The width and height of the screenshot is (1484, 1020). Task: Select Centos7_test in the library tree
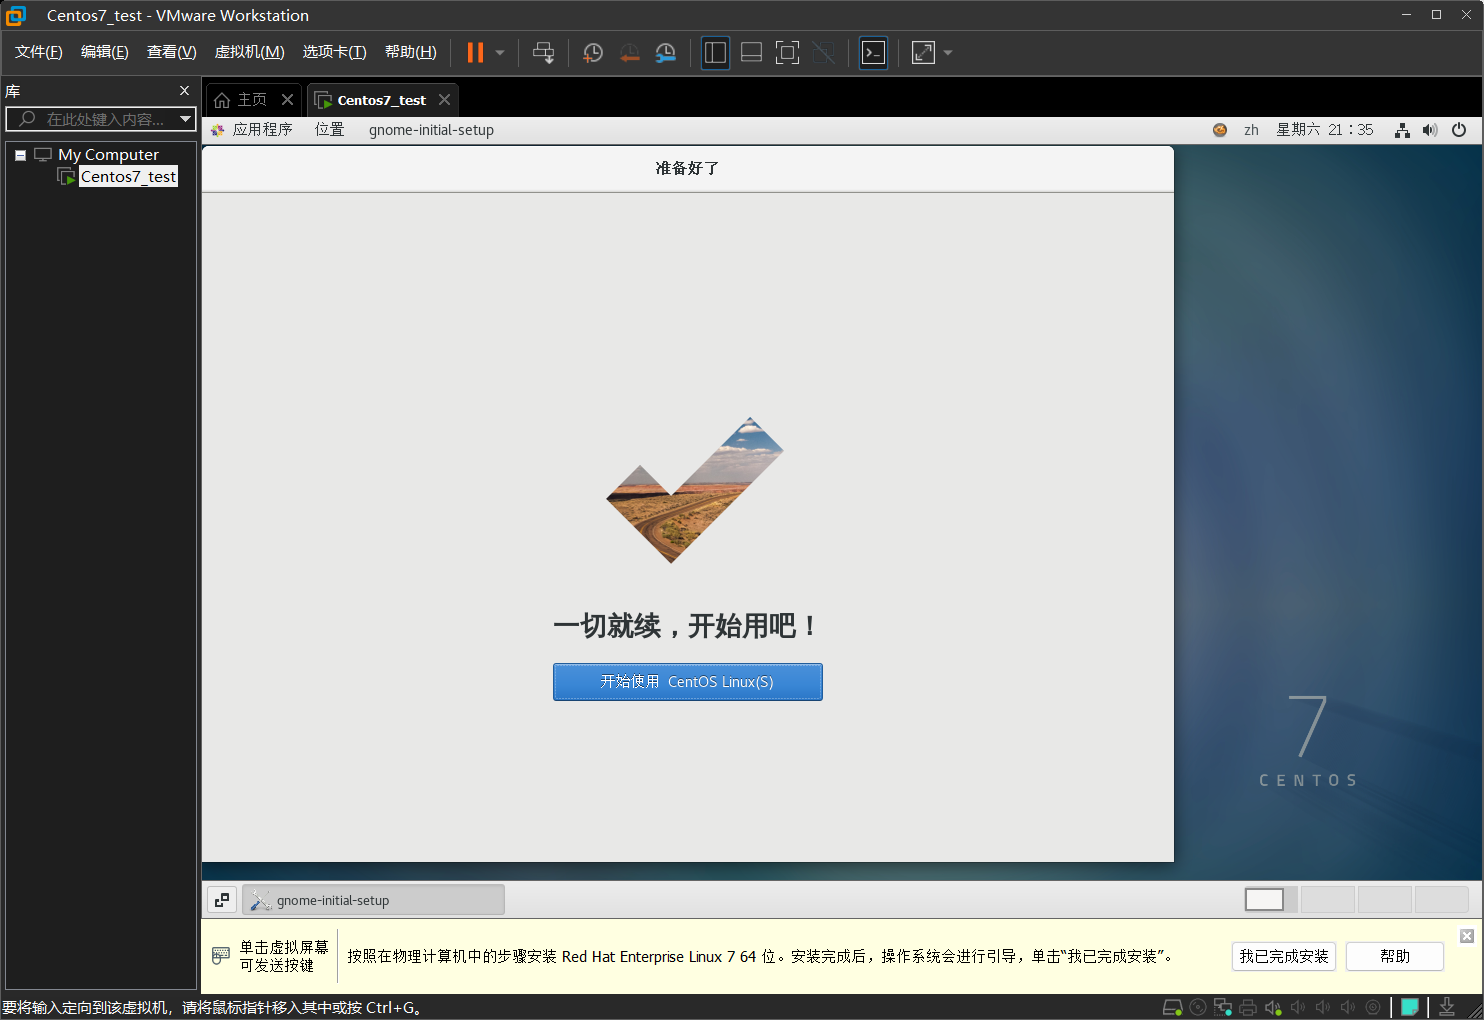pos(128,177)
